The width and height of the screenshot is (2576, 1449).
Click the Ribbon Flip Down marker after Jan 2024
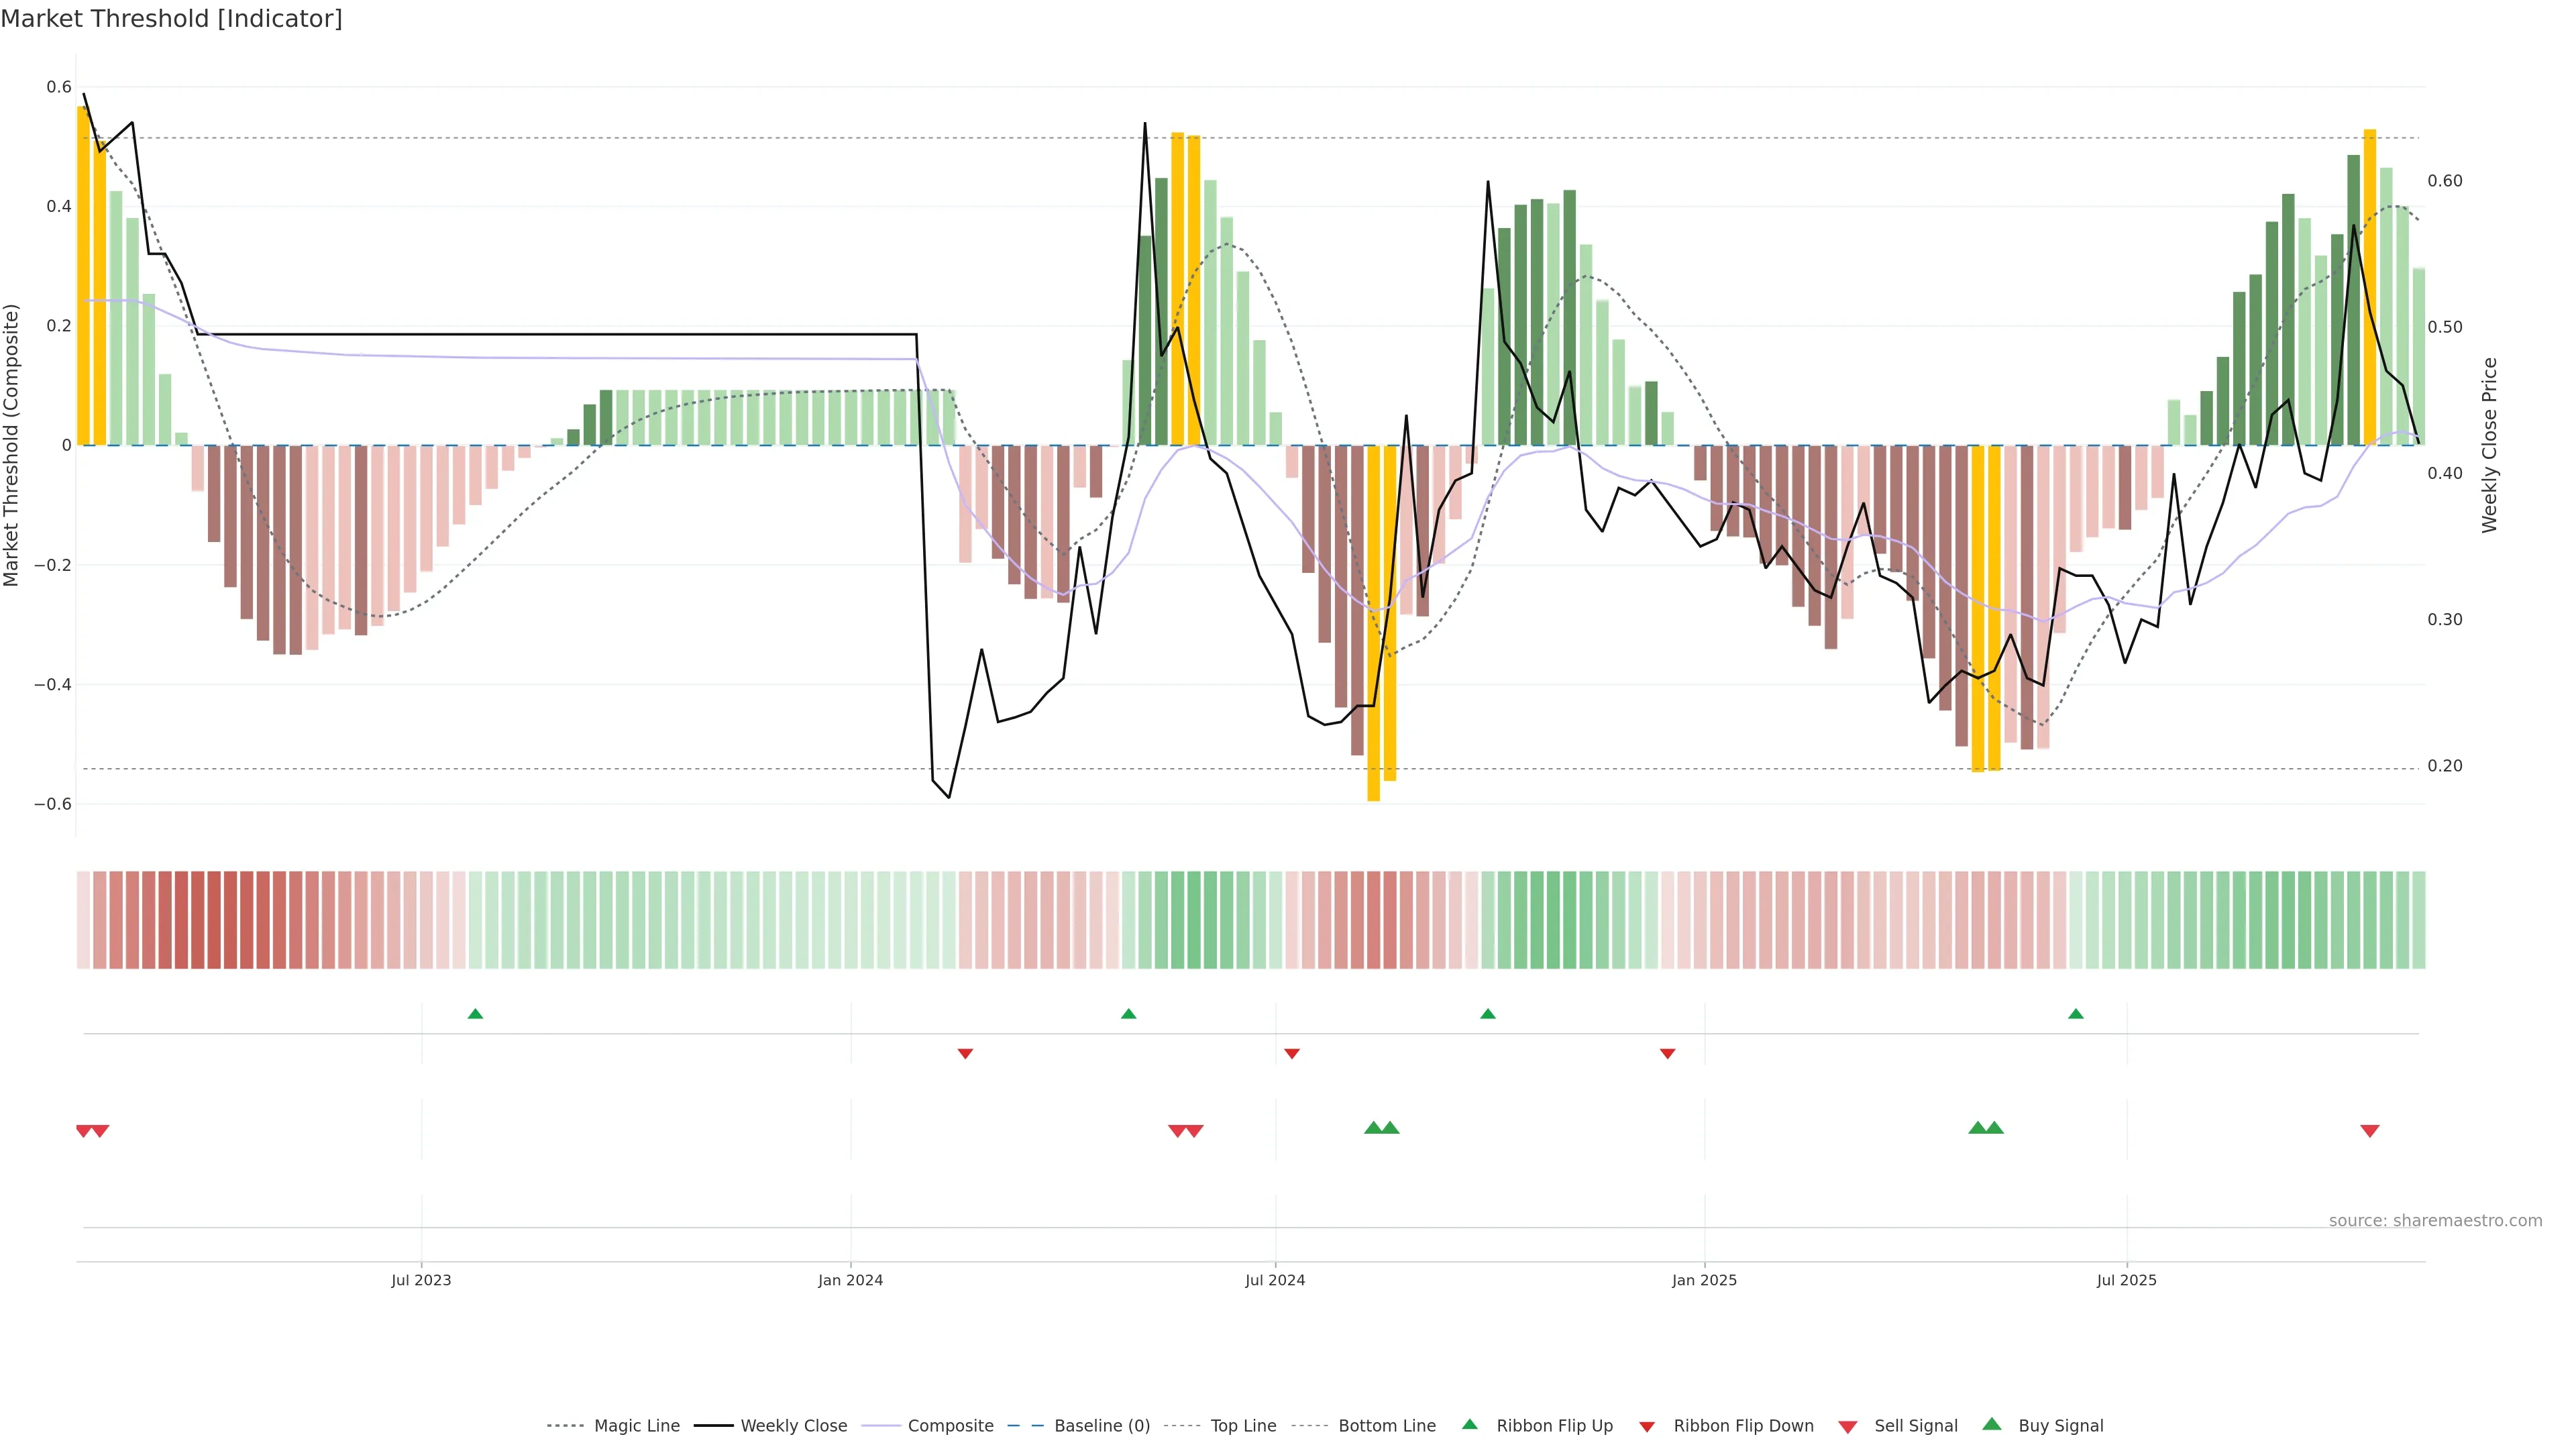tap(965, 1054)
